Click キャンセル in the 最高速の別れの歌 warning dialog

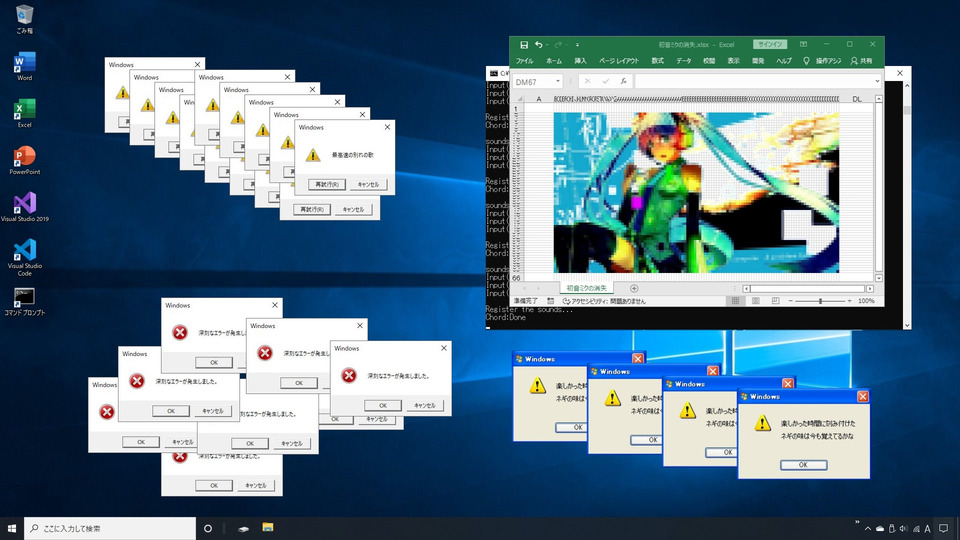[x=368, y=184]
